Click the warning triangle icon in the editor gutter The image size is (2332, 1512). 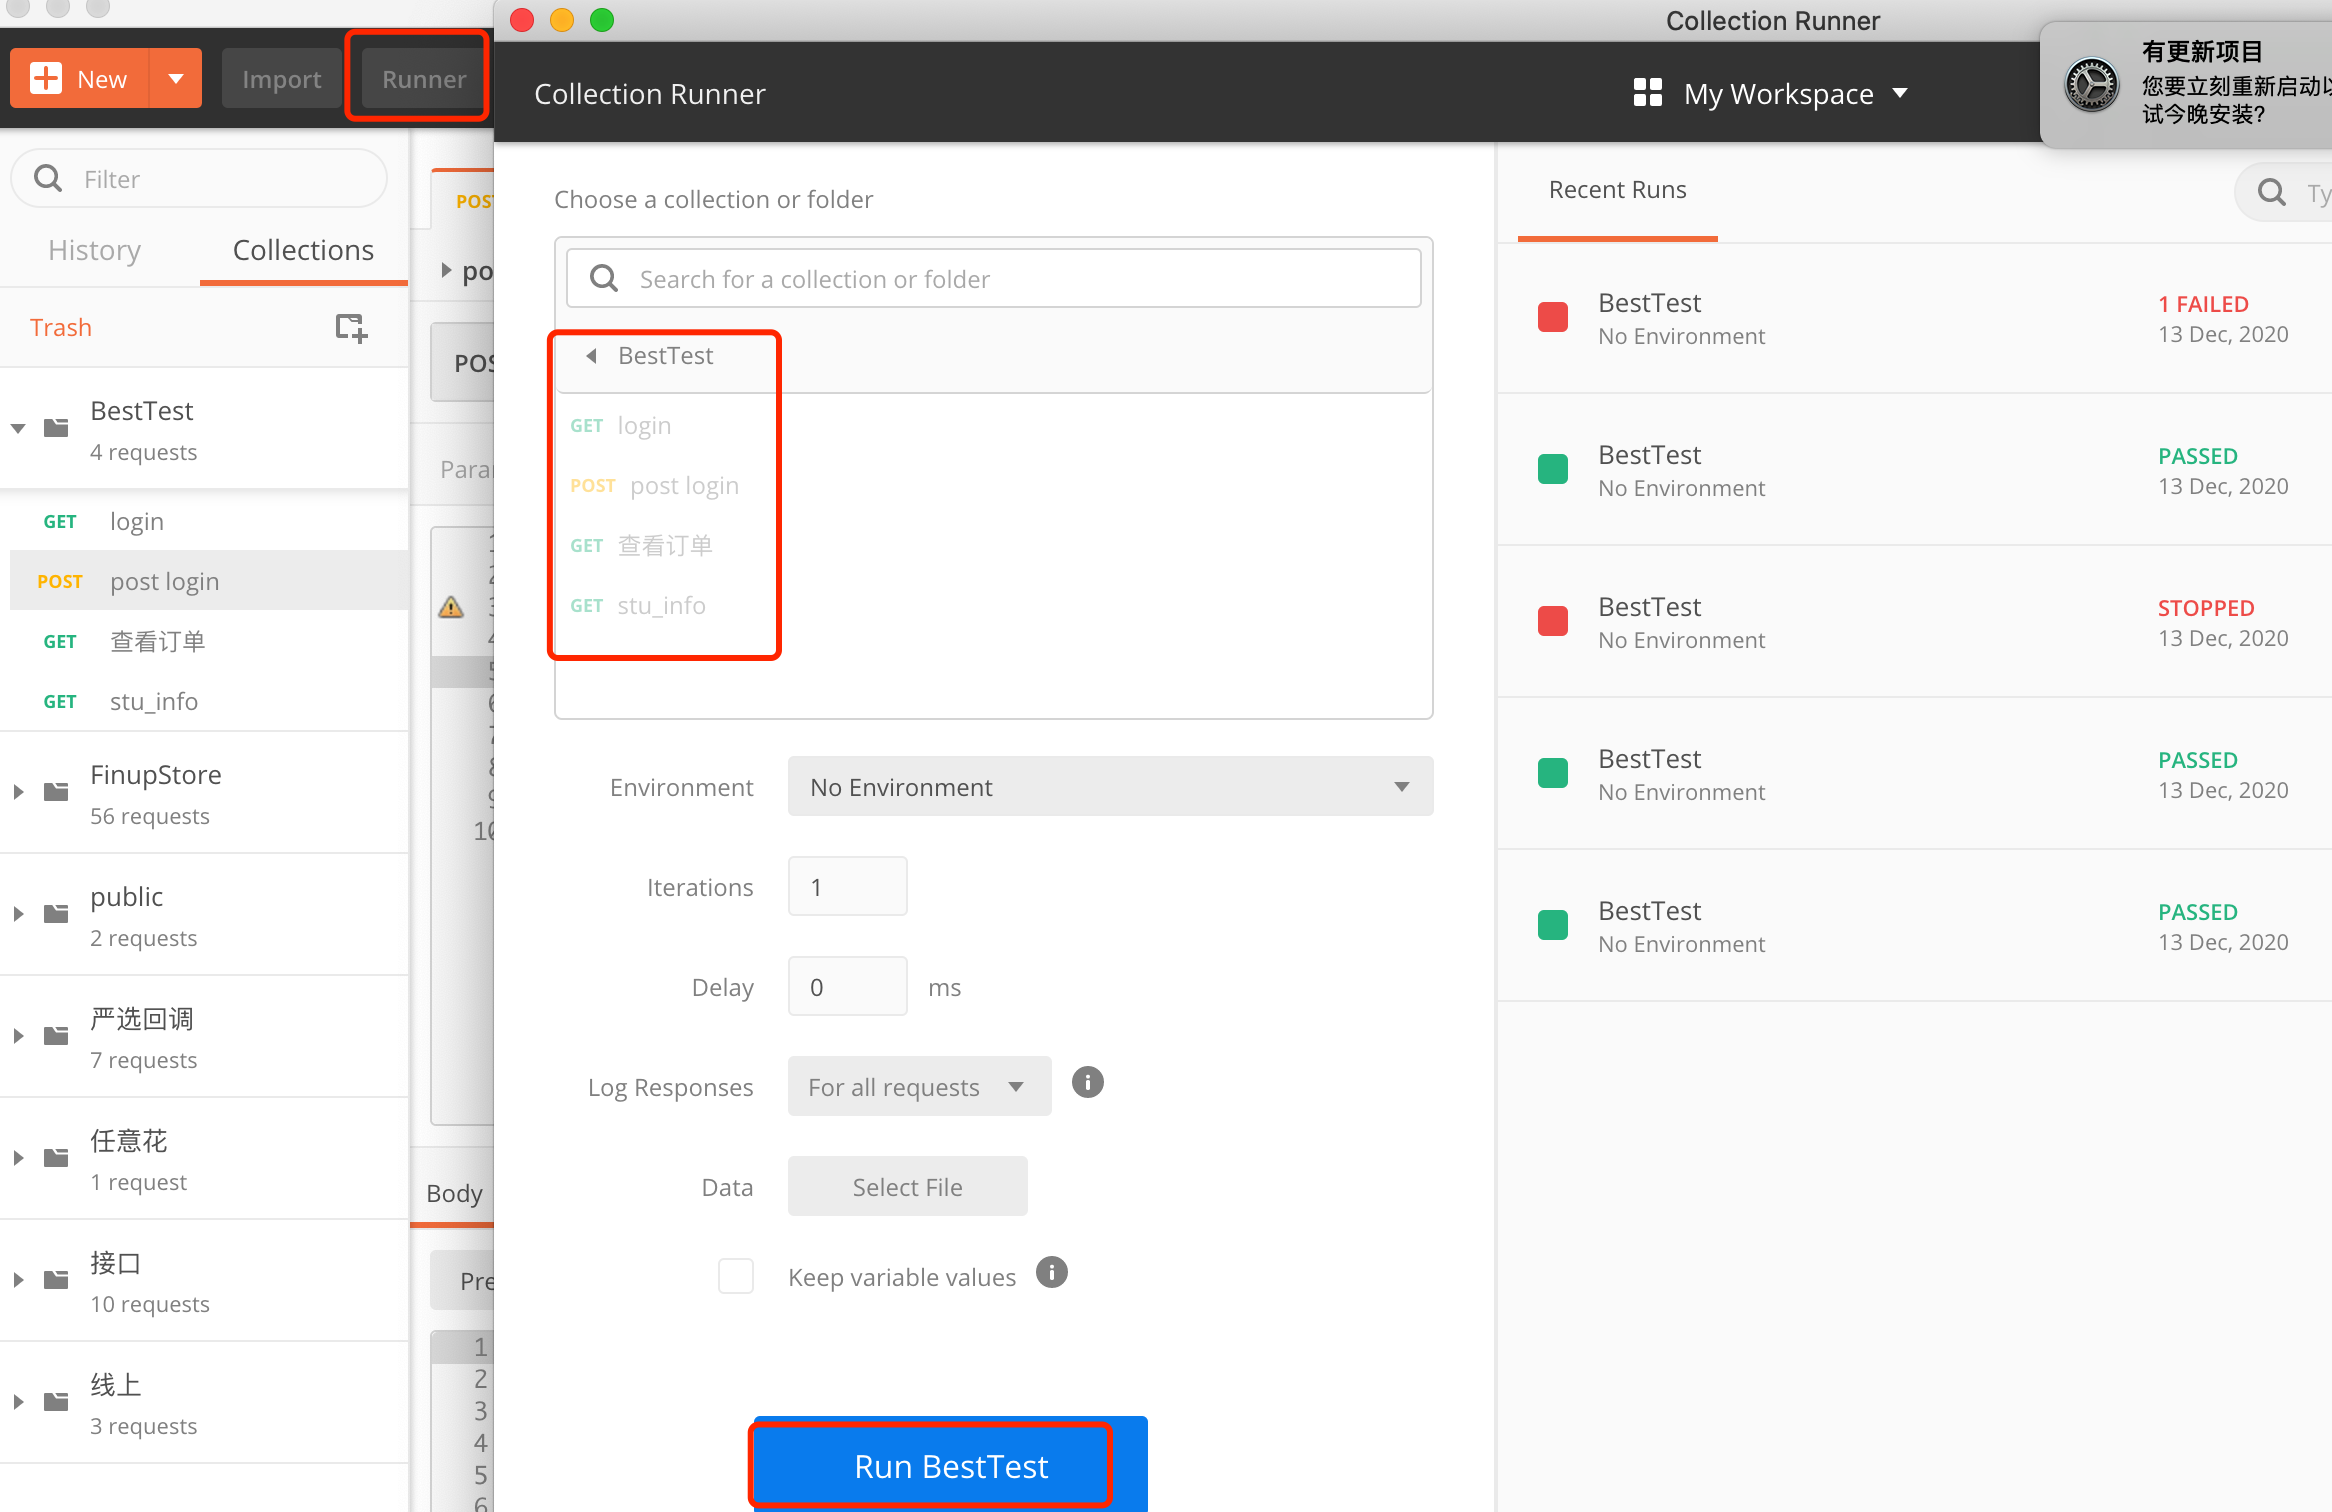point(452,607)
